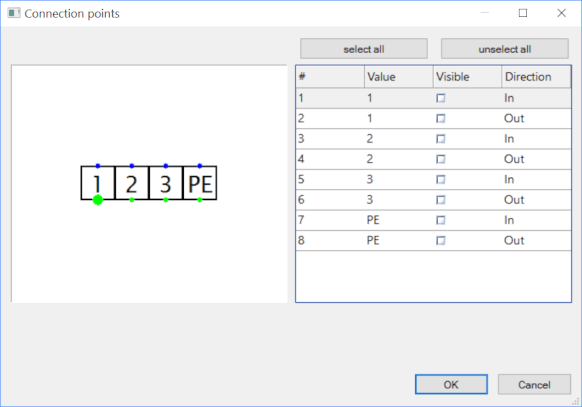Click the green connection dot below PE terminal
The image size is (582, 407).
(x=200, y=200)
